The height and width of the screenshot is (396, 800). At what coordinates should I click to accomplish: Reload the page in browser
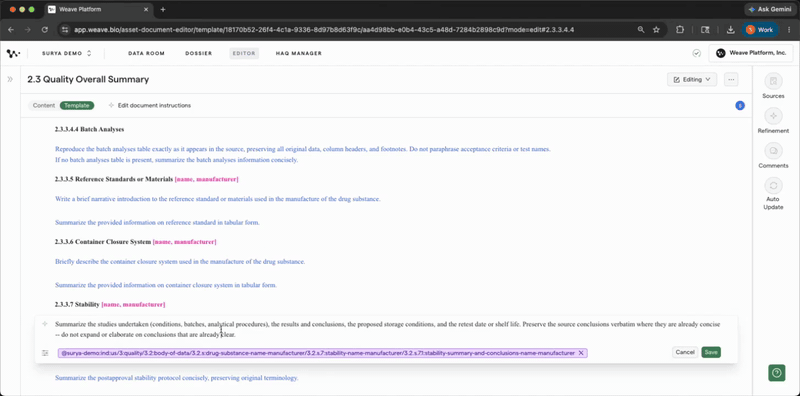44,30
